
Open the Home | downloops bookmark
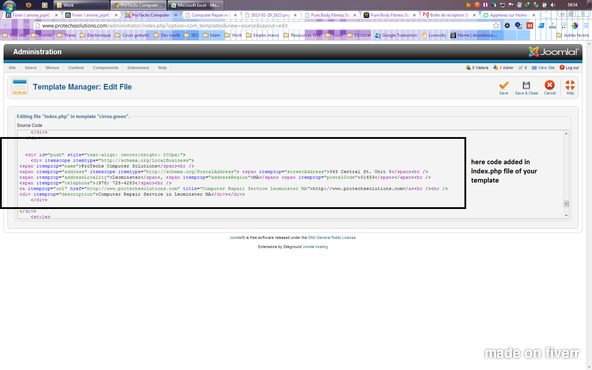[473, 35]
